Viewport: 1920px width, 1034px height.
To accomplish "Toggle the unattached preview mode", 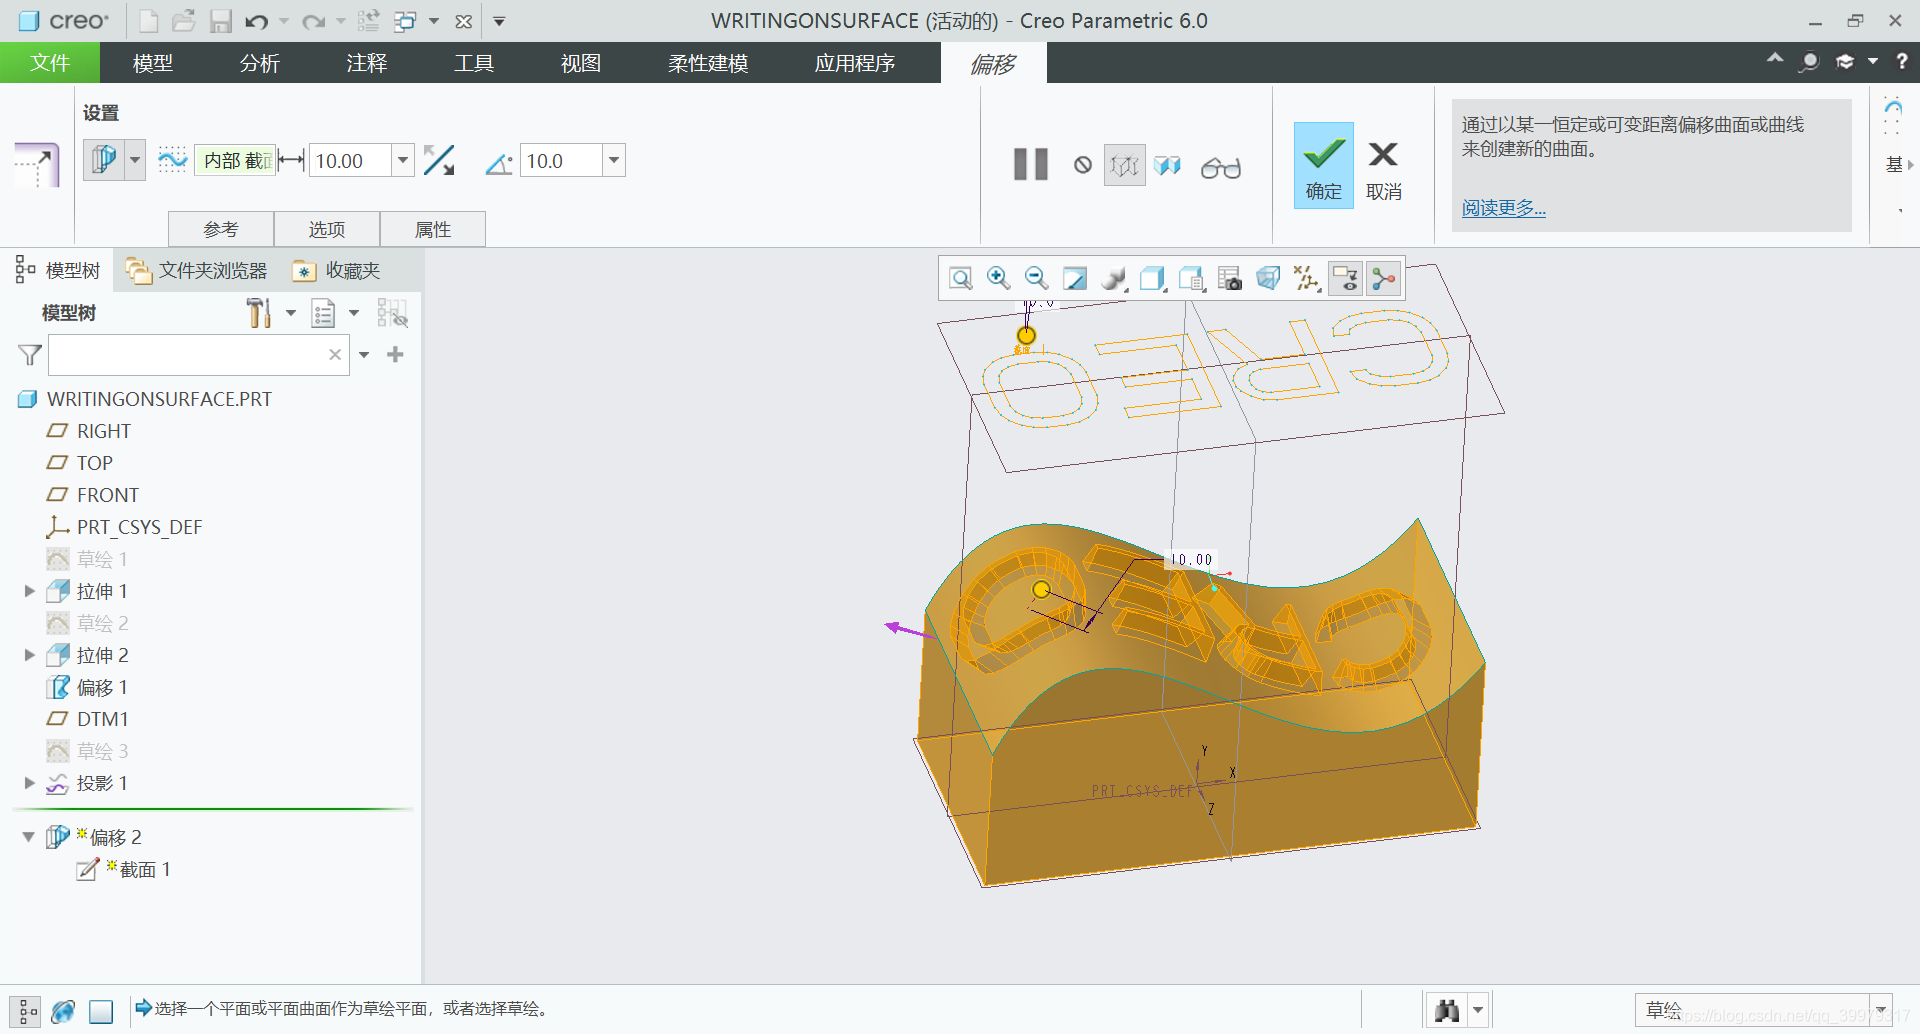I will (x=1125, y=165).
